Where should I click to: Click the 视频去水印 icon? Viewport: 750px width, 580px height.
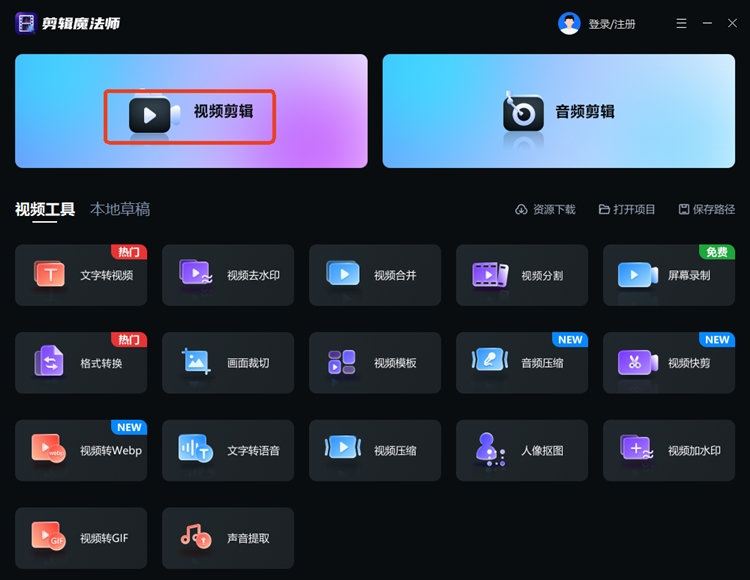(195, 273)
